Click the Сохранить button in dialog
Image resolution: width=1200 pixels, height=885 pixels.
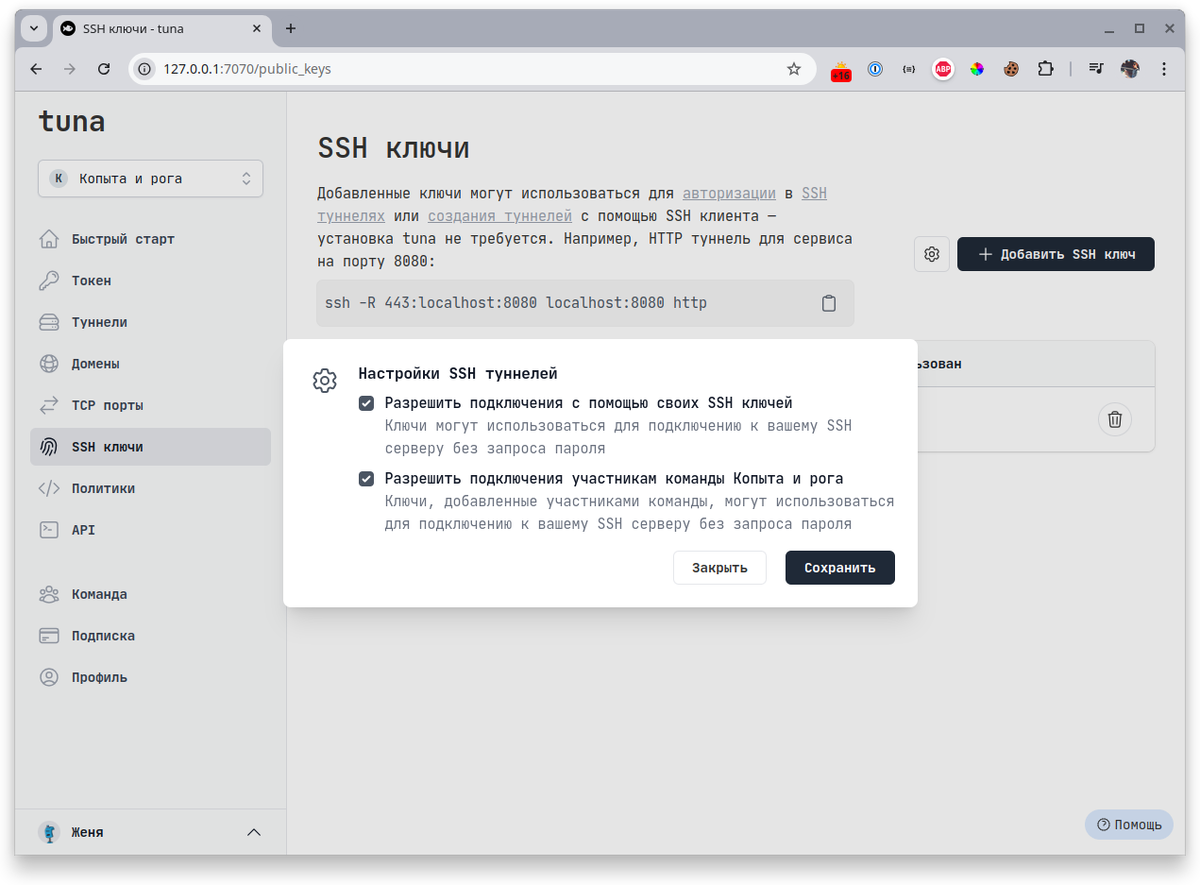(839, 567)
